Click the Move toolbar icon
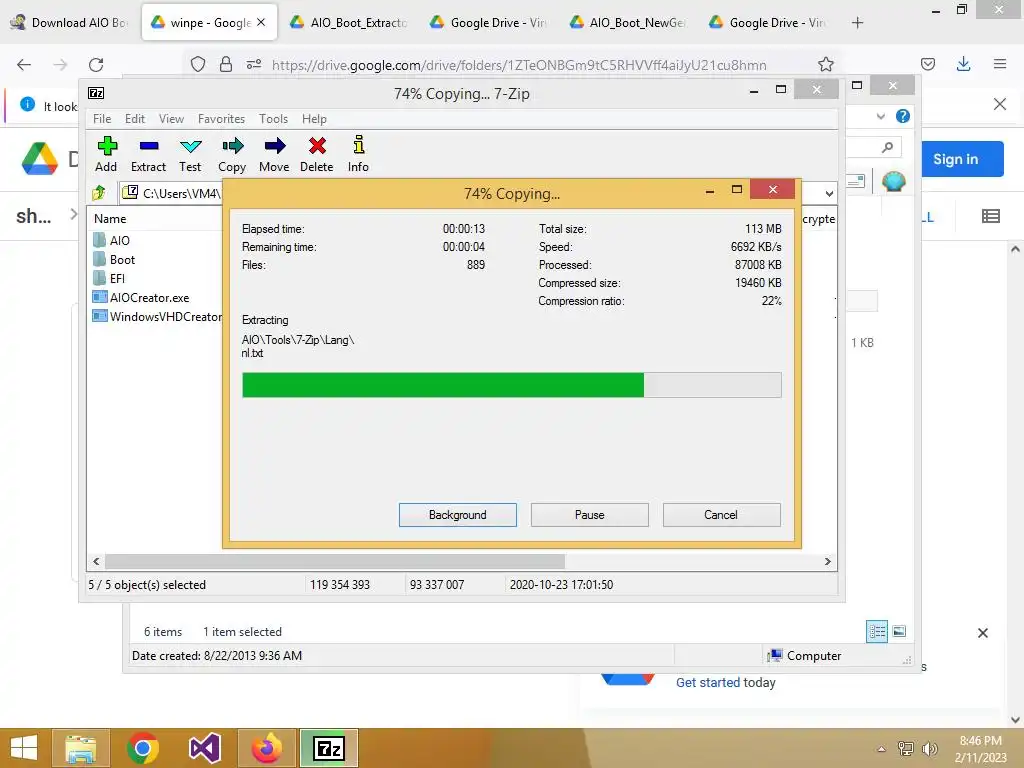The image size is (1024, 768). tap(274, 154)
